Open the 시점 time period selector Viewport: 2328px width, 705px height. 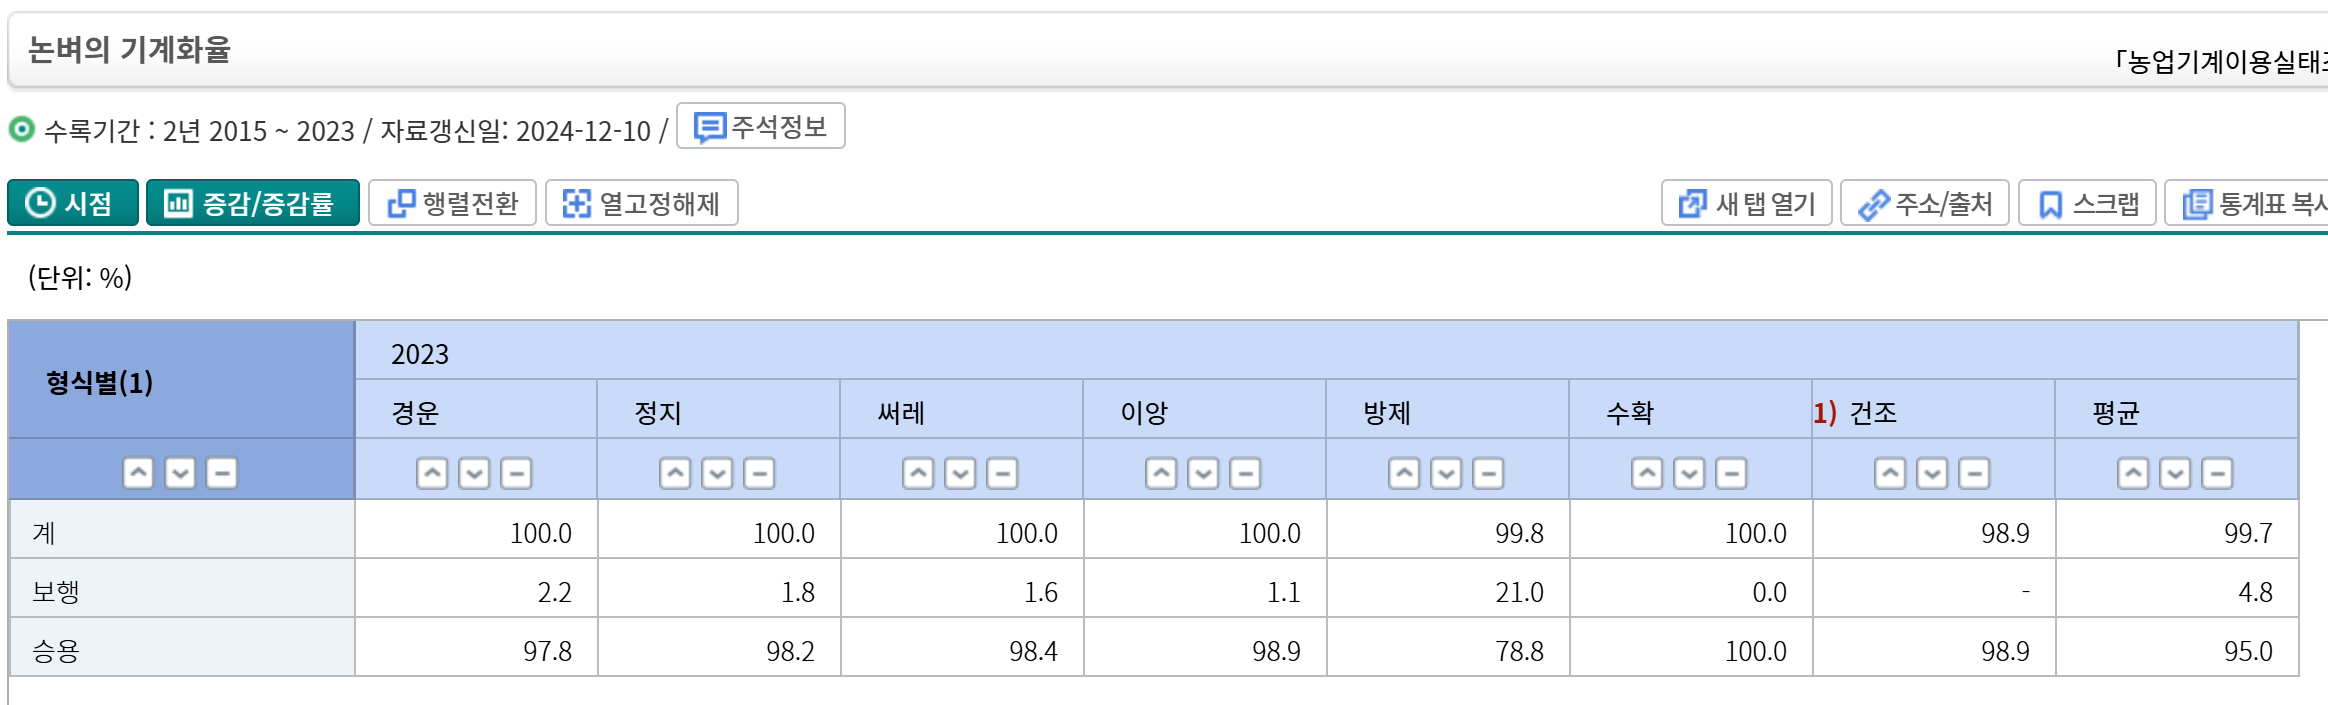tap(73, 204)
